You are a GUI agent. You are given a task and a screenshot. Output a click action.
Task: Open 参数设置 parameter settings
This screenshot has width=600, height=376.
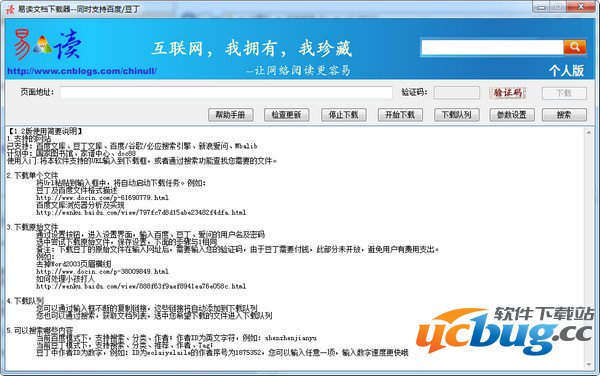point(512,115)
